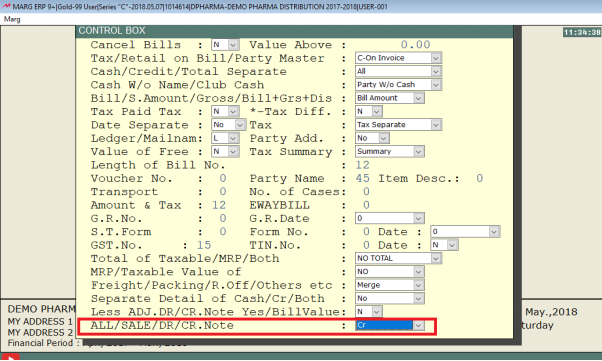The image size is (602, 361).
Task: Open the ALL/SALE/DR/CR.Note Cr dropdown arrow
Action: (x=418, y=325)
